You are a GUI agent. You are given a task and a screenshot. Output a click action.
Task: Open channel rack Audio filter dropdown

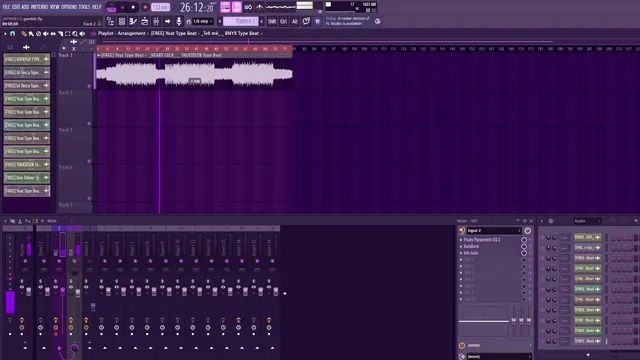point(587,221)
